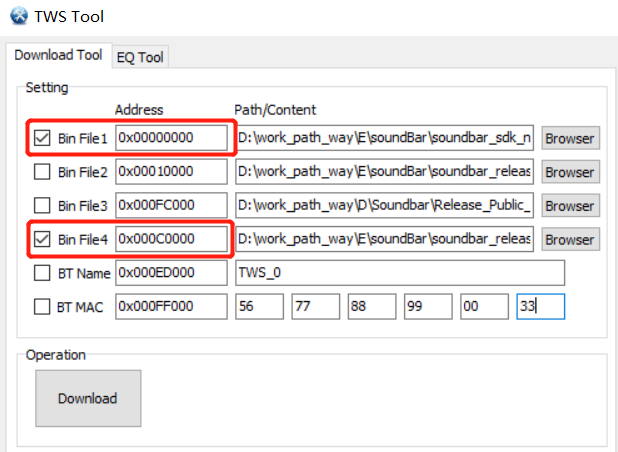Enable the Bin File2 checkbox
The height and width of the screenshot is (452, 618).
[x=42, y=172]
